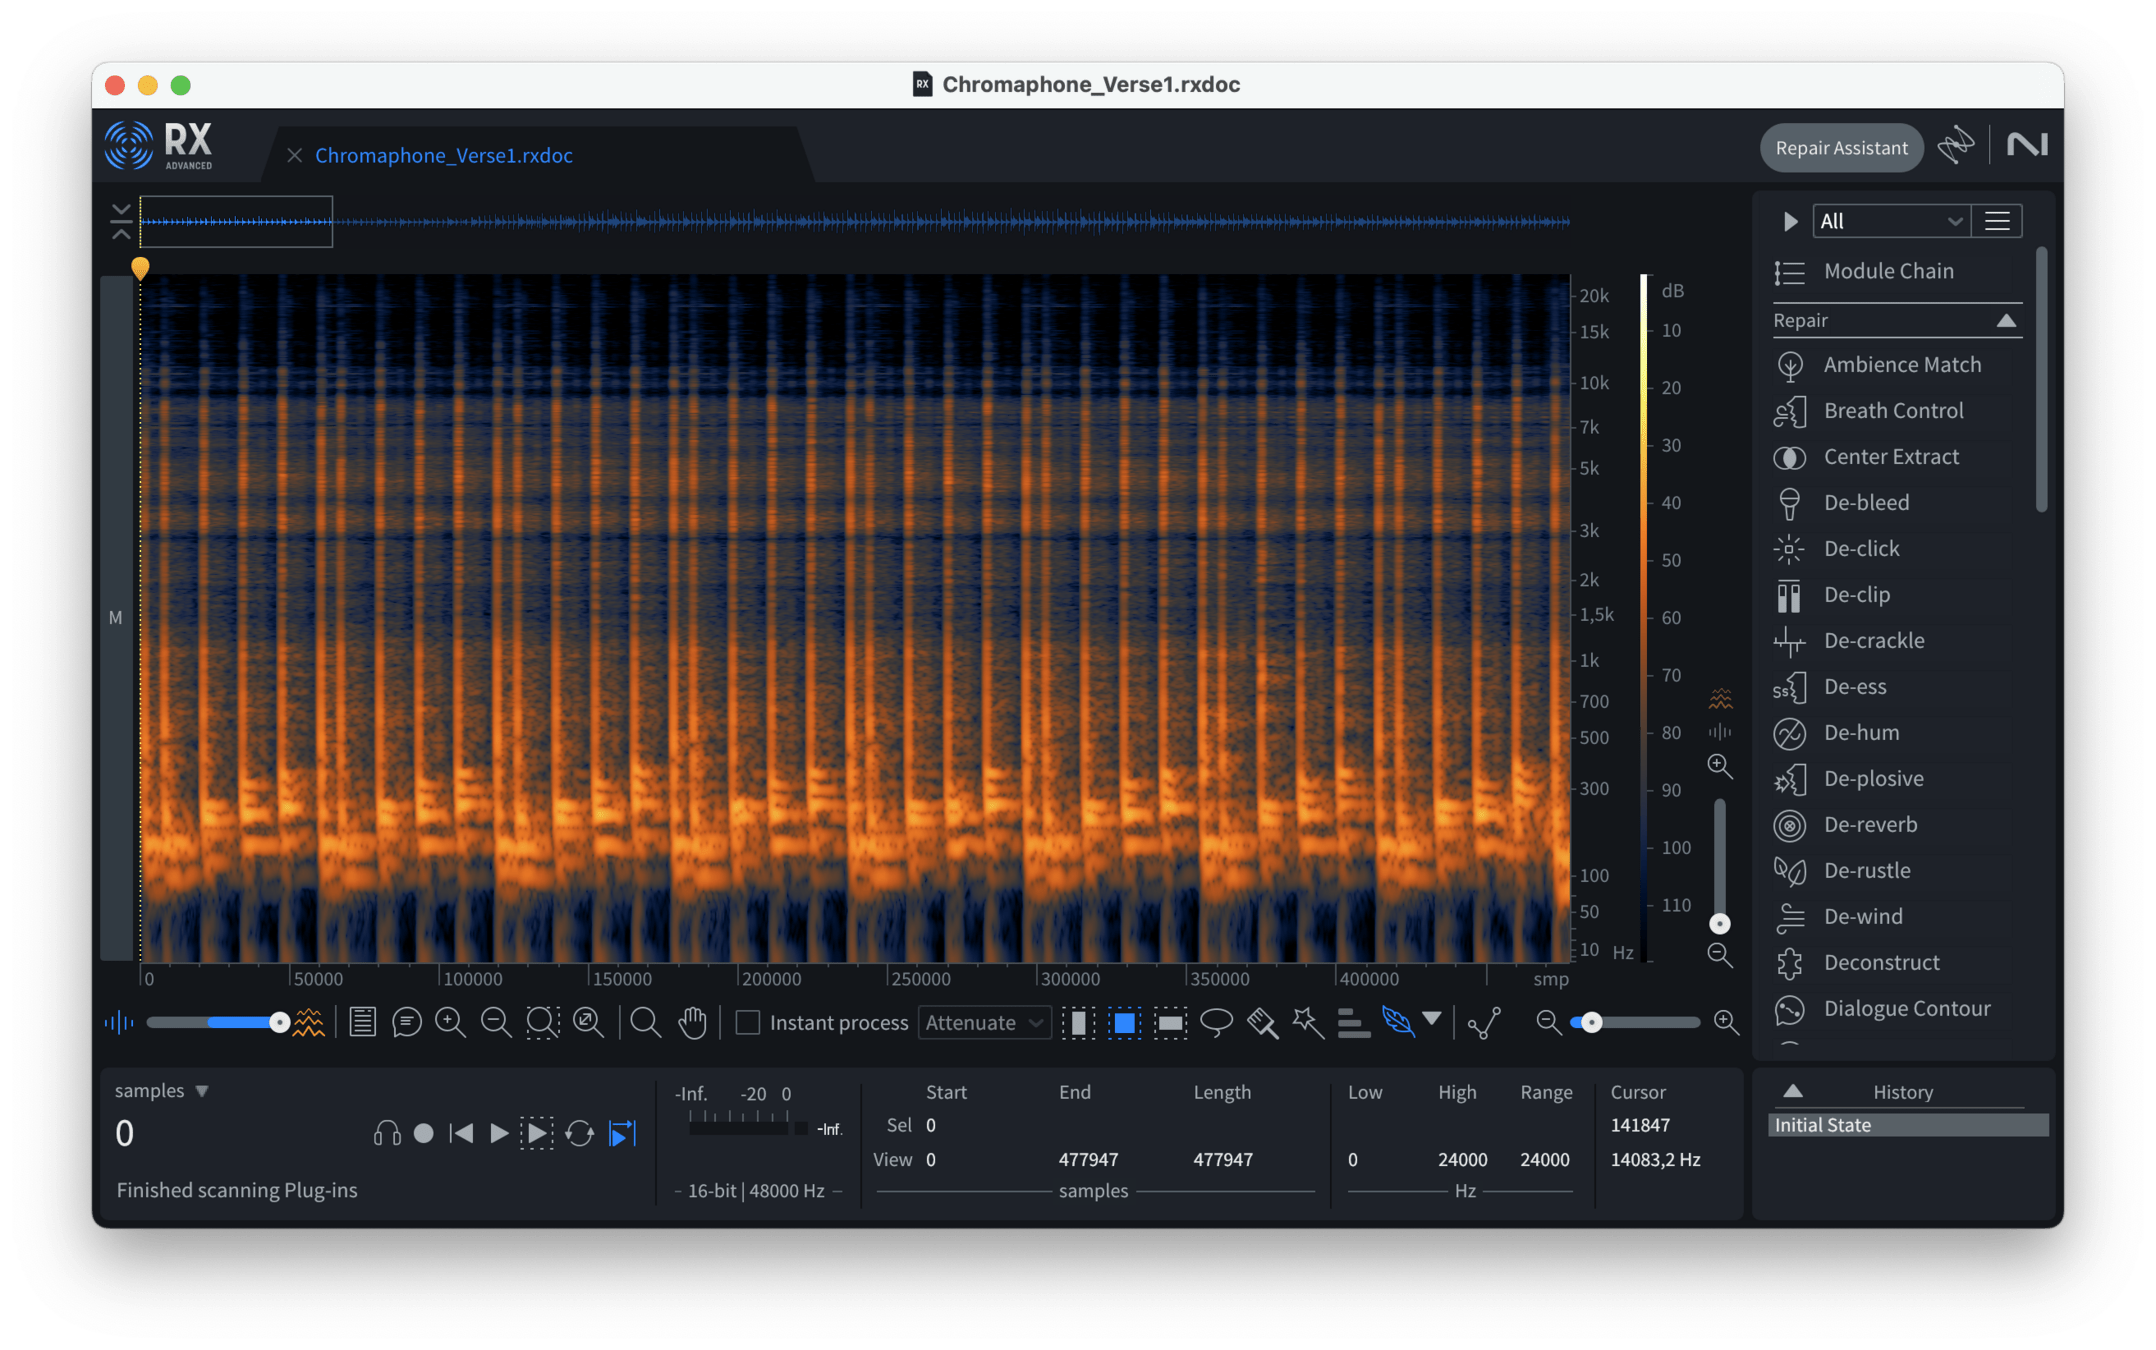Start playback with the Play button
This screenshot has height=1350, width=2156.
(x=499, y=1133)
